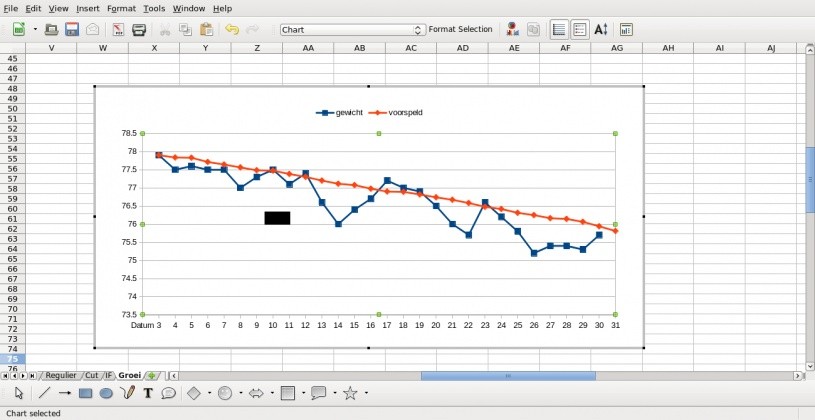Viewport: 815px width, 420px height.
Task: Switch to the Regulier sheet tab
Action: point(61,375)
